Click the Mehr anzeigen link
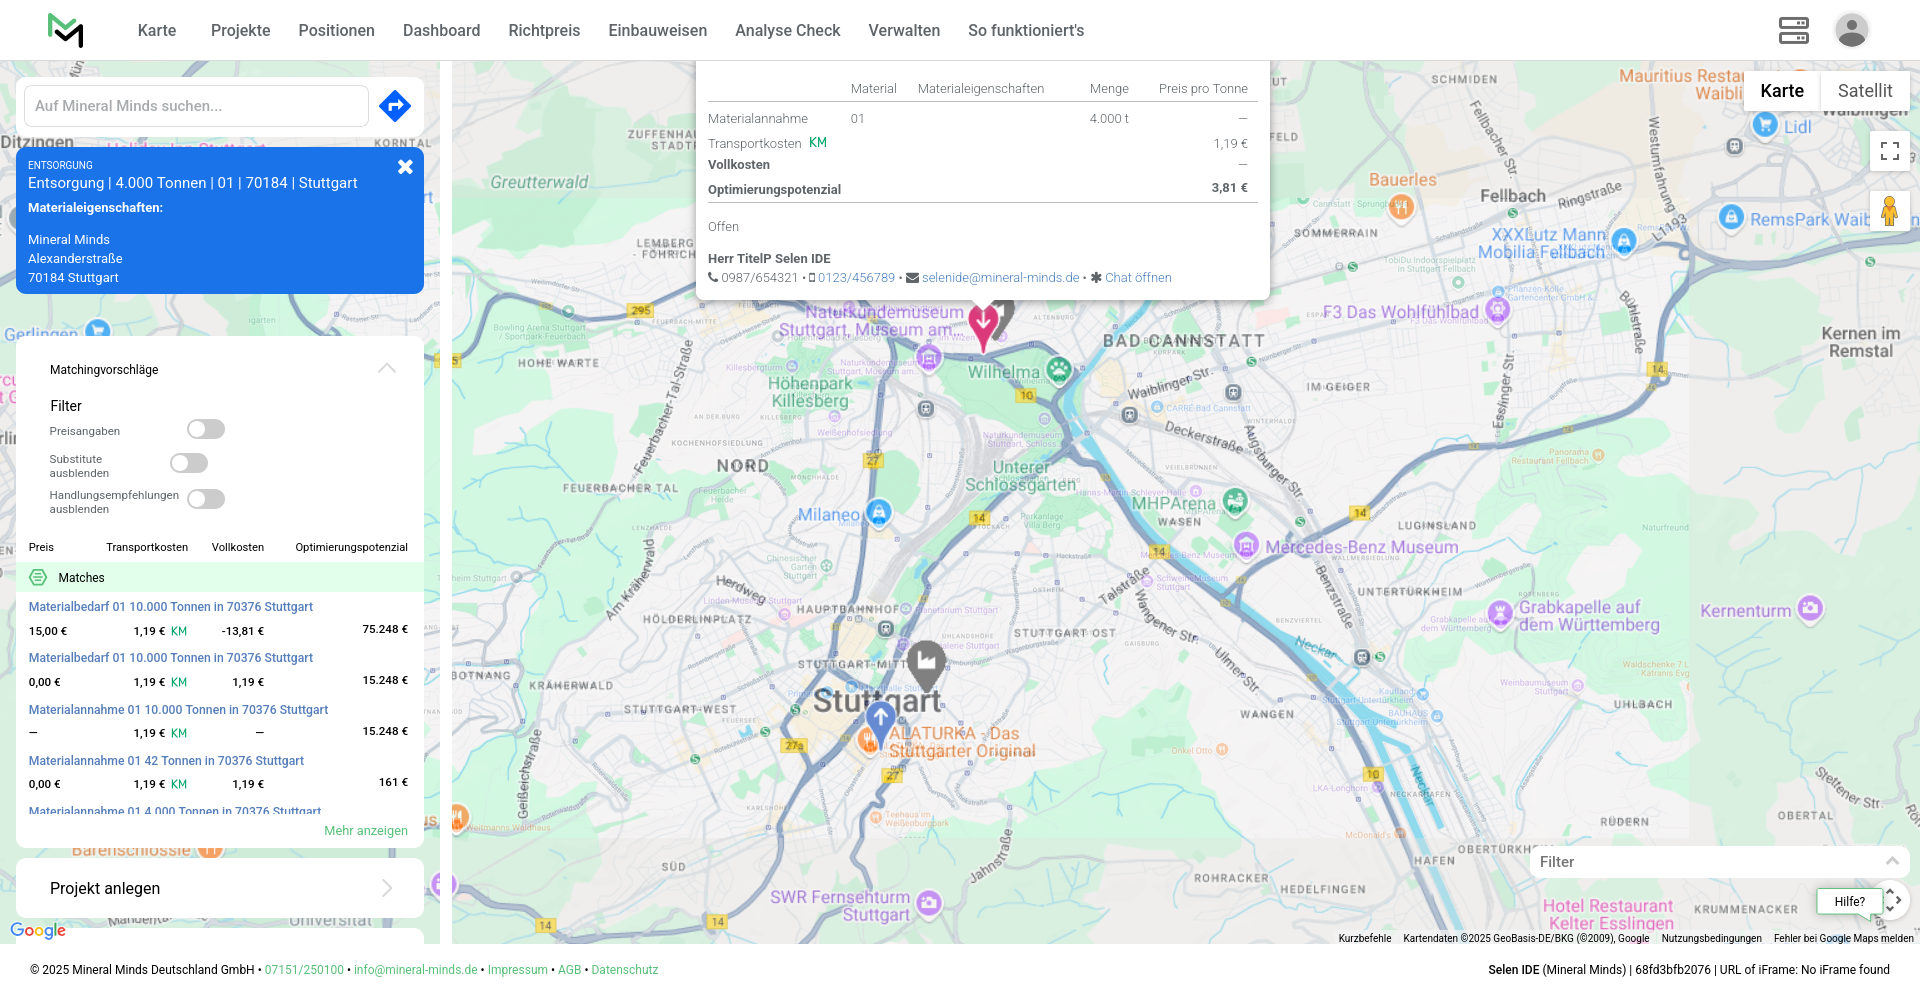 coord(366,831)
